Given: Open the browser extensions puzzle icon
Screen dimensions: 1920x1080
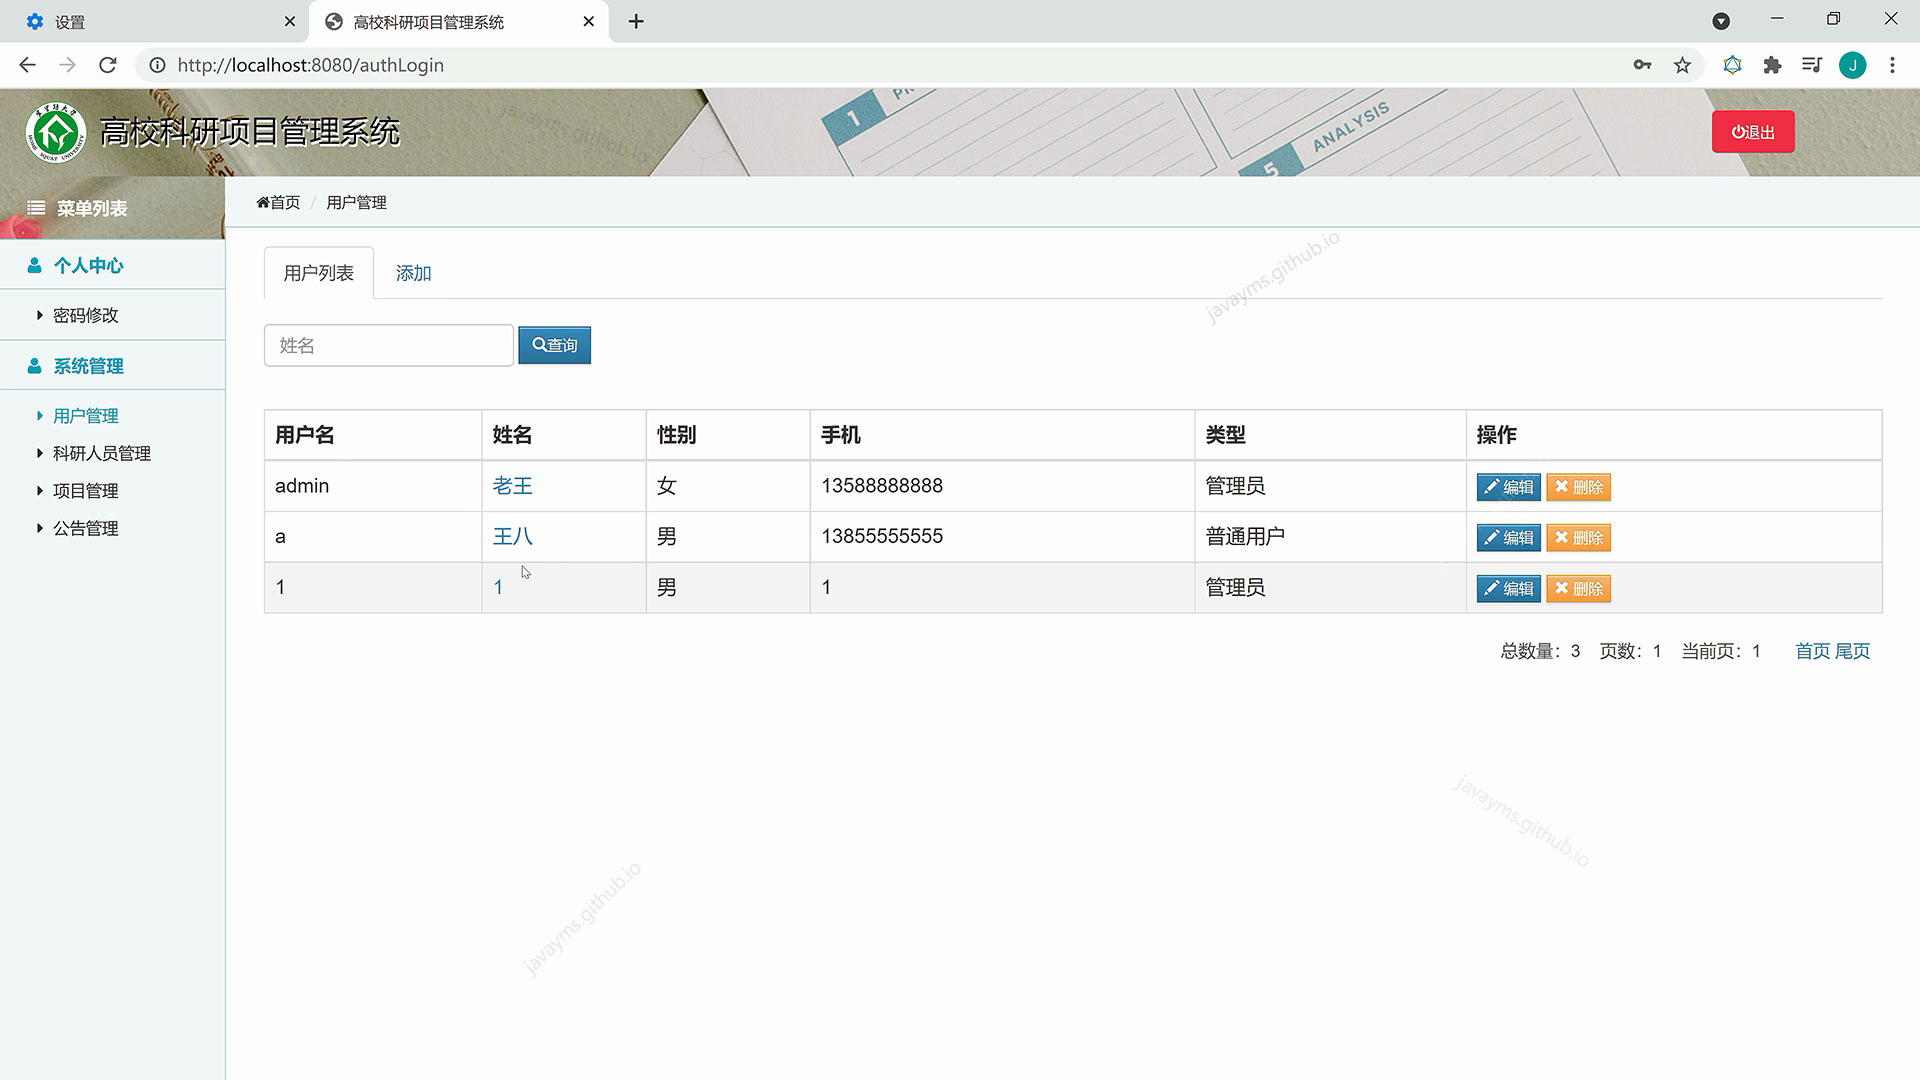Looking at the screenshot, I should (x=1772, y=65).
